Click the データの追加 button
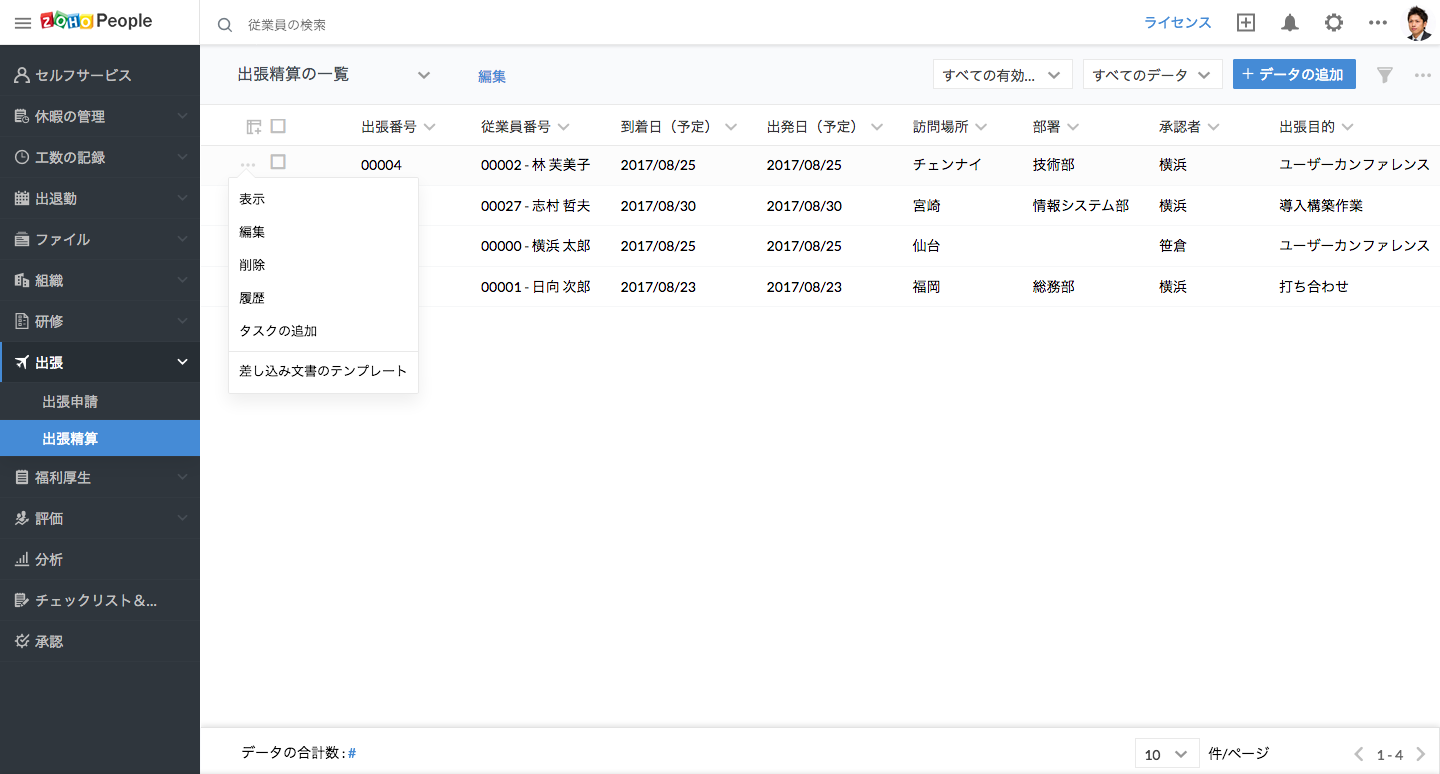This screenshot has height=774, width=1440. click(x=1294, y=75)
